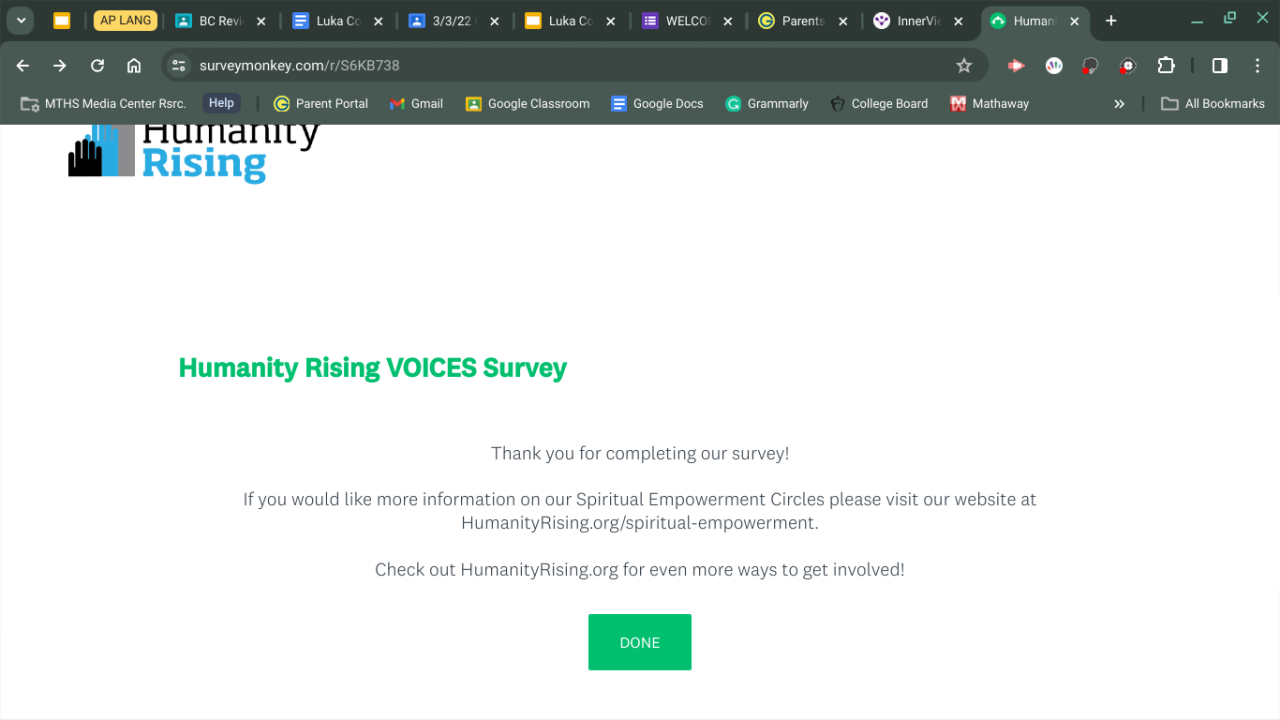Open the Extensions puzzle icon
Image resolution: width=1280 pixels, height=720 pixels.
pos(1166,66)
